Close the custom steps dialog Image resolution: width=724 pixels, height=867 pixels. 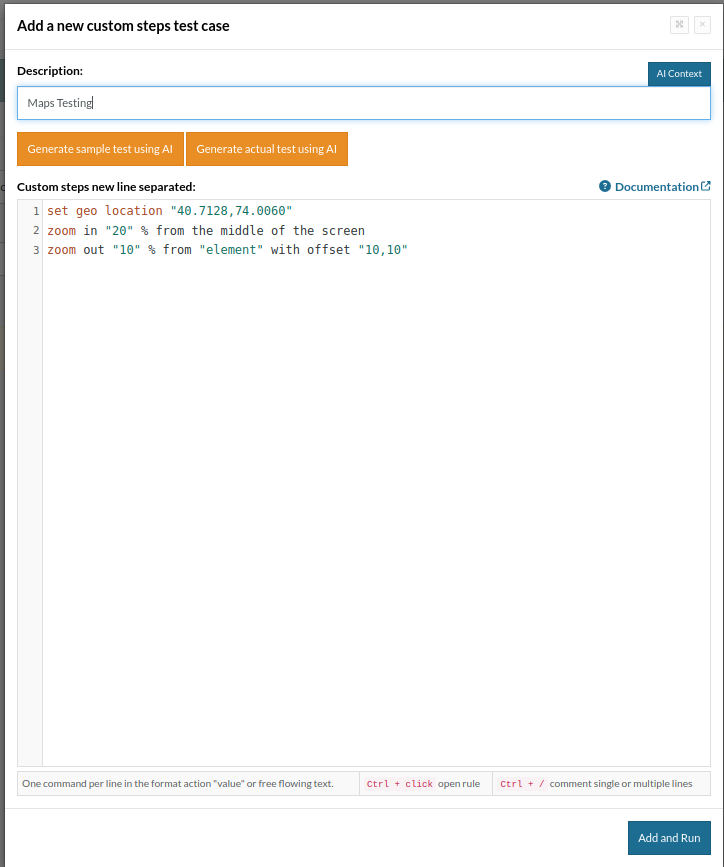(x=702, y=25)
